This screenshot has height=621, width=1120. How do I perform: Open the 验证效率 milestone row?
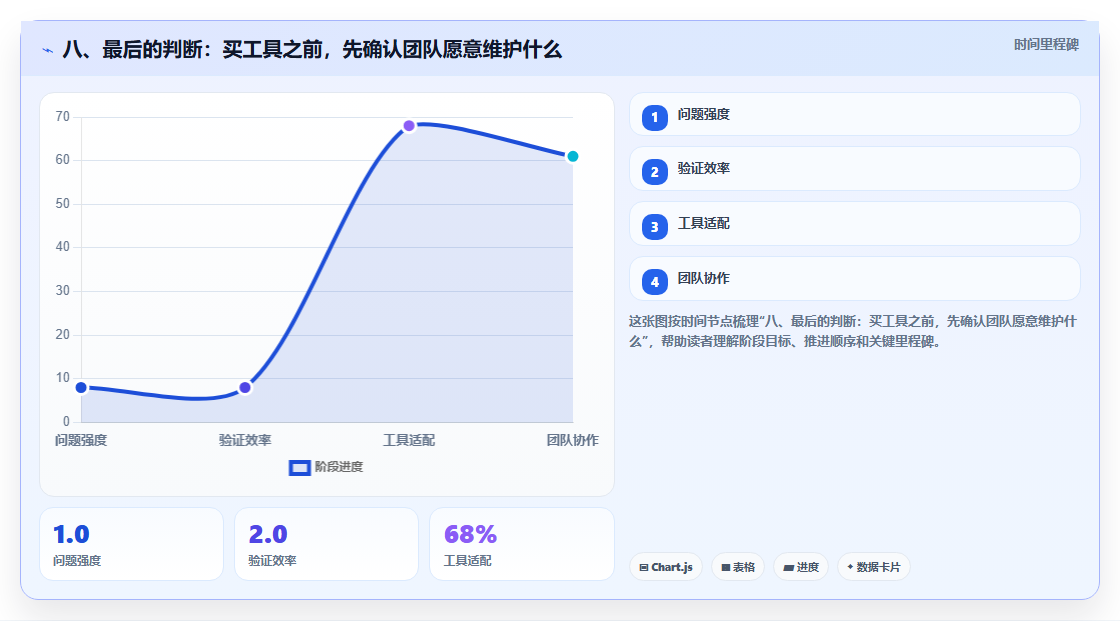[x=854, y=169]
